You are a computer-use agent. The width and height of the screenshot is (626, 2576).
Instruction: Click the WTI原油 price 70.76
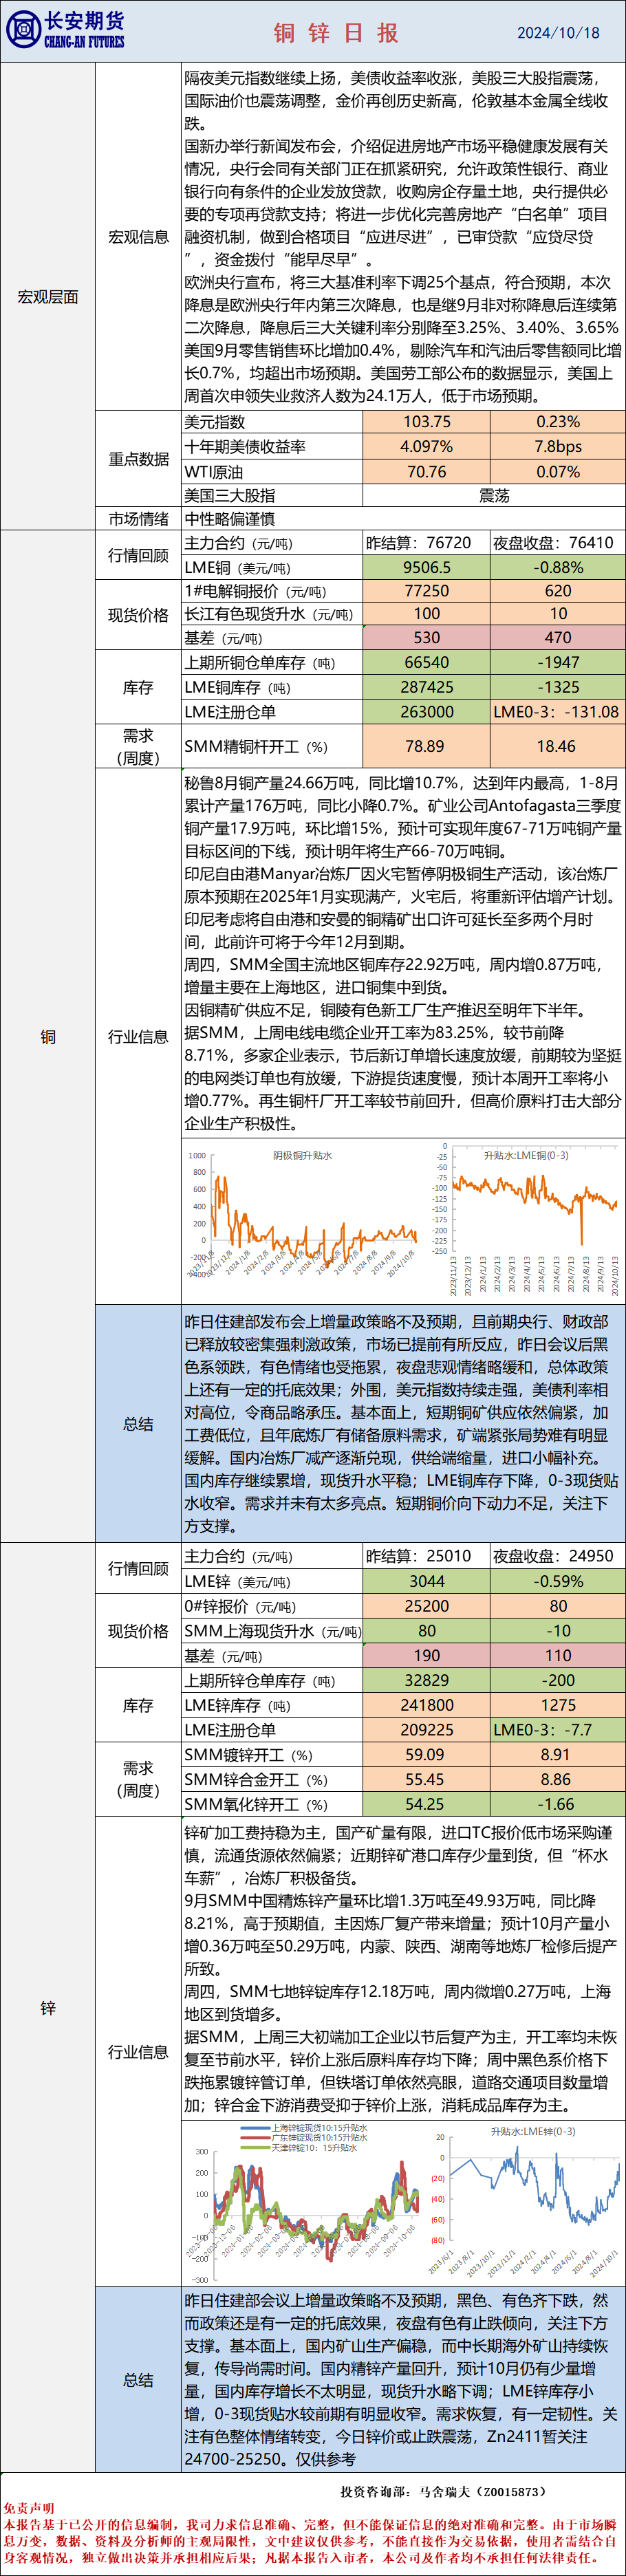point(427,472)
